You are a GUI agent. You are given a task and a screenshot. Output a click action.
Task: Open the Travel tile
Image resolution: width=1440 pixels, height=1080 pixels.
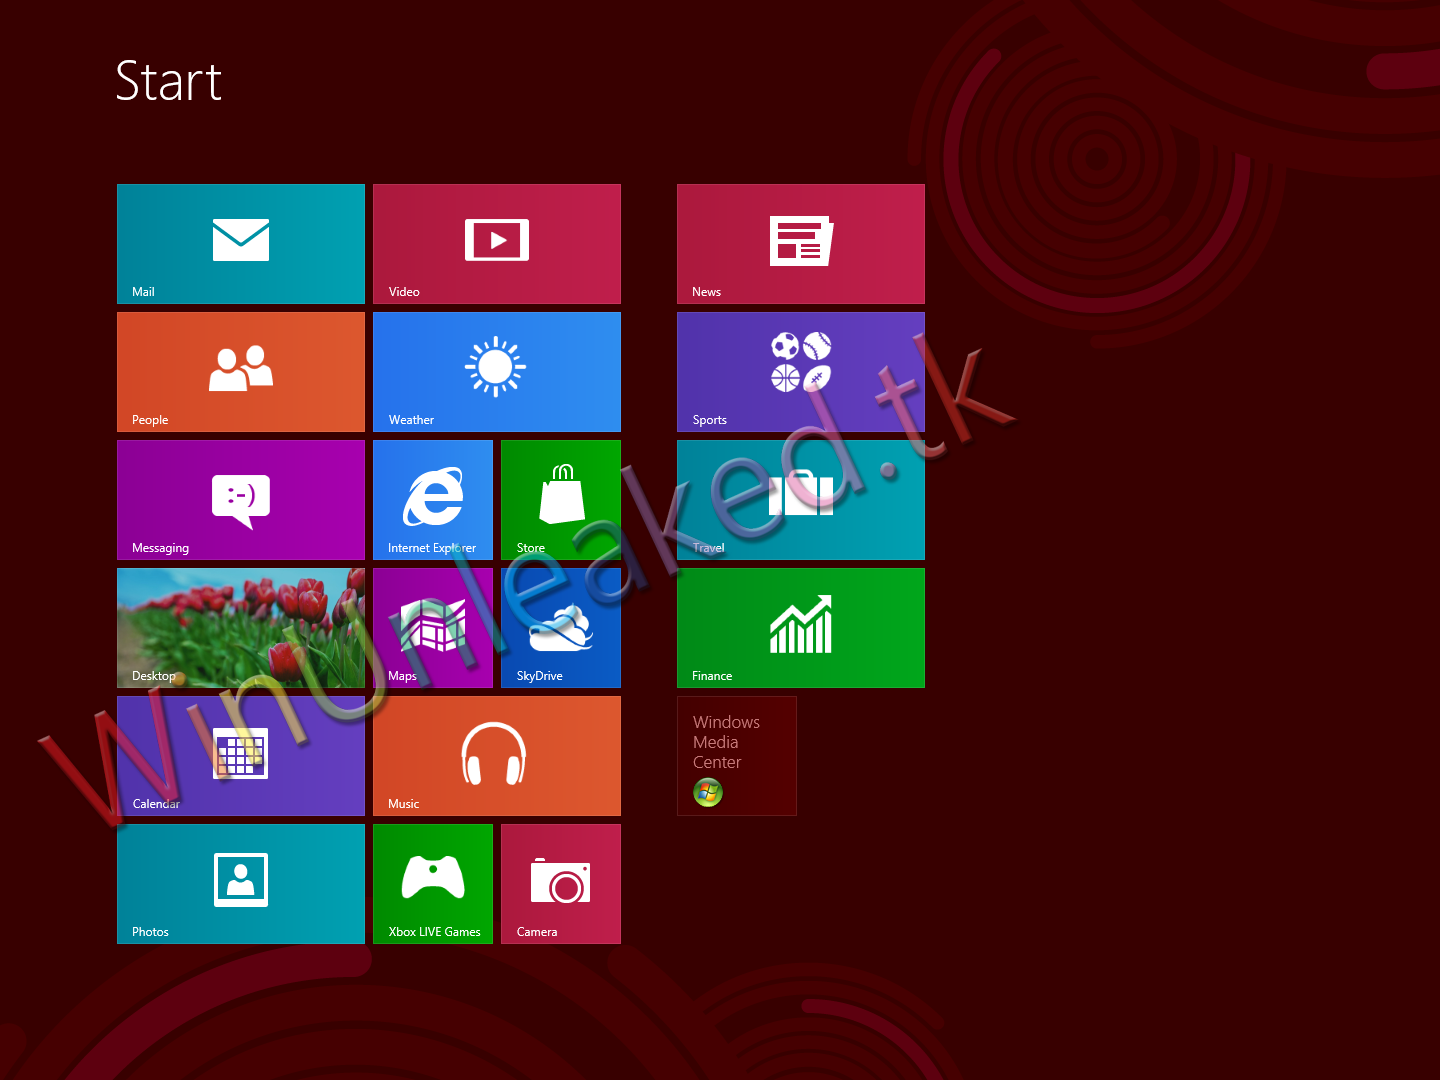click(x=801, y=500)
